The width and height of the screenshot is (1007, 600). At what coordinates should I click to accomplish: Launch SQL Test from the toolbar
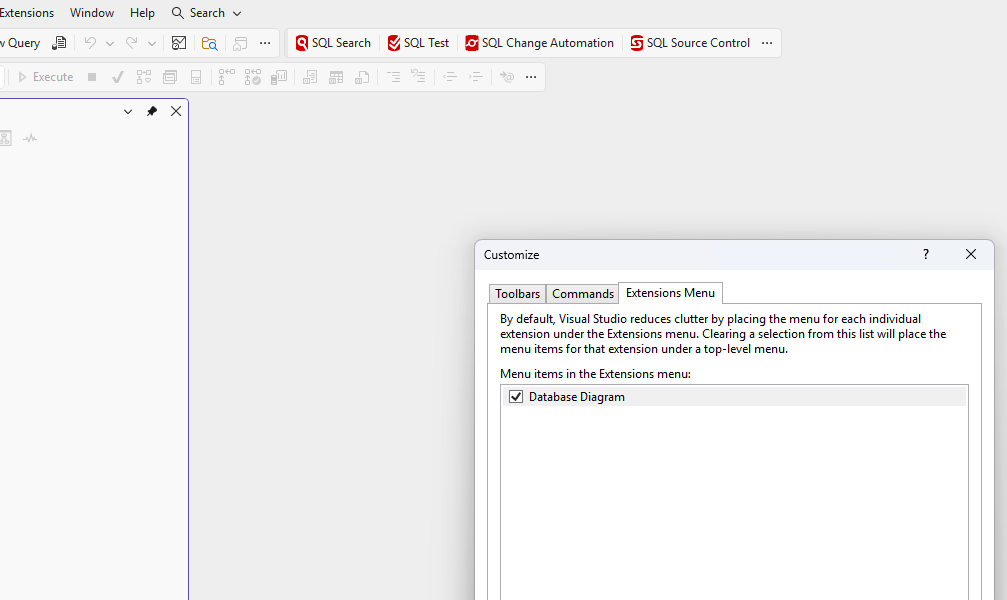click(x=418, y=43)
